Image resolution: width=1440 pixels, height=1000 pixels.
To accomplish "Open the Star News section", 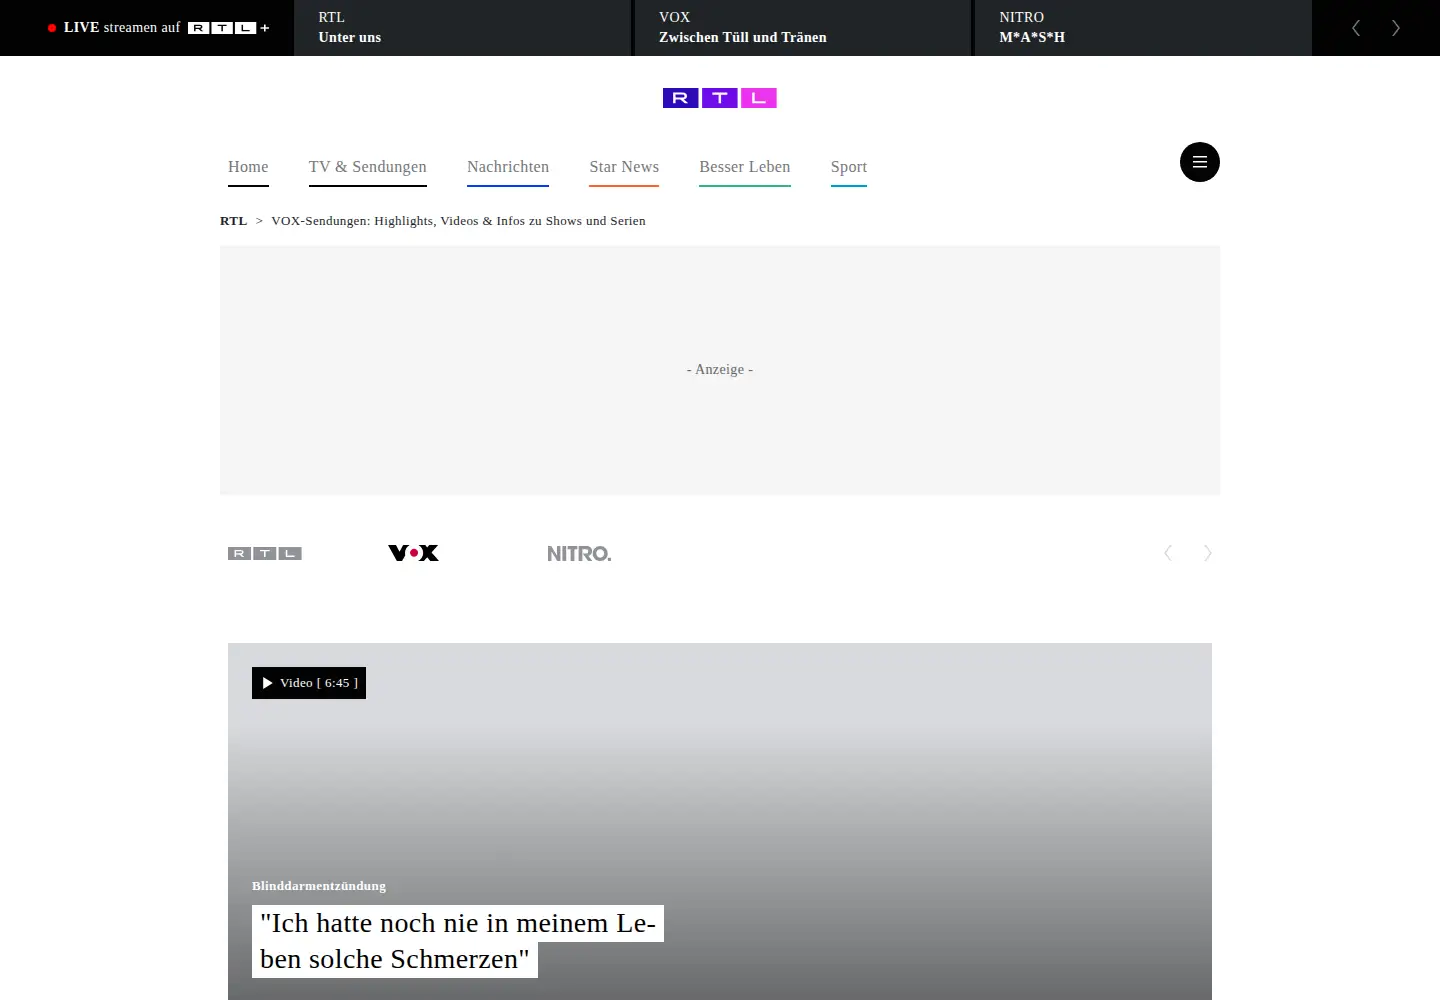I will coord(624,167).
